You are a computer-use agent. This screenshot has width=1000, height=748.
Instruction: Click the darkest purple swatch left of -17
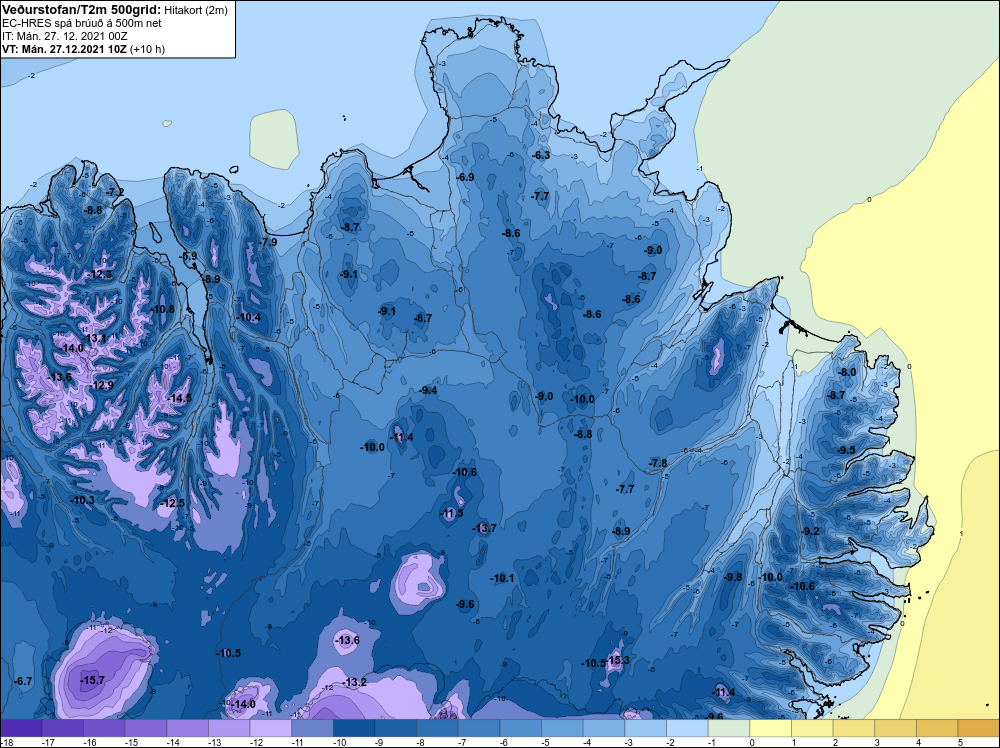[x=21, y=728]
